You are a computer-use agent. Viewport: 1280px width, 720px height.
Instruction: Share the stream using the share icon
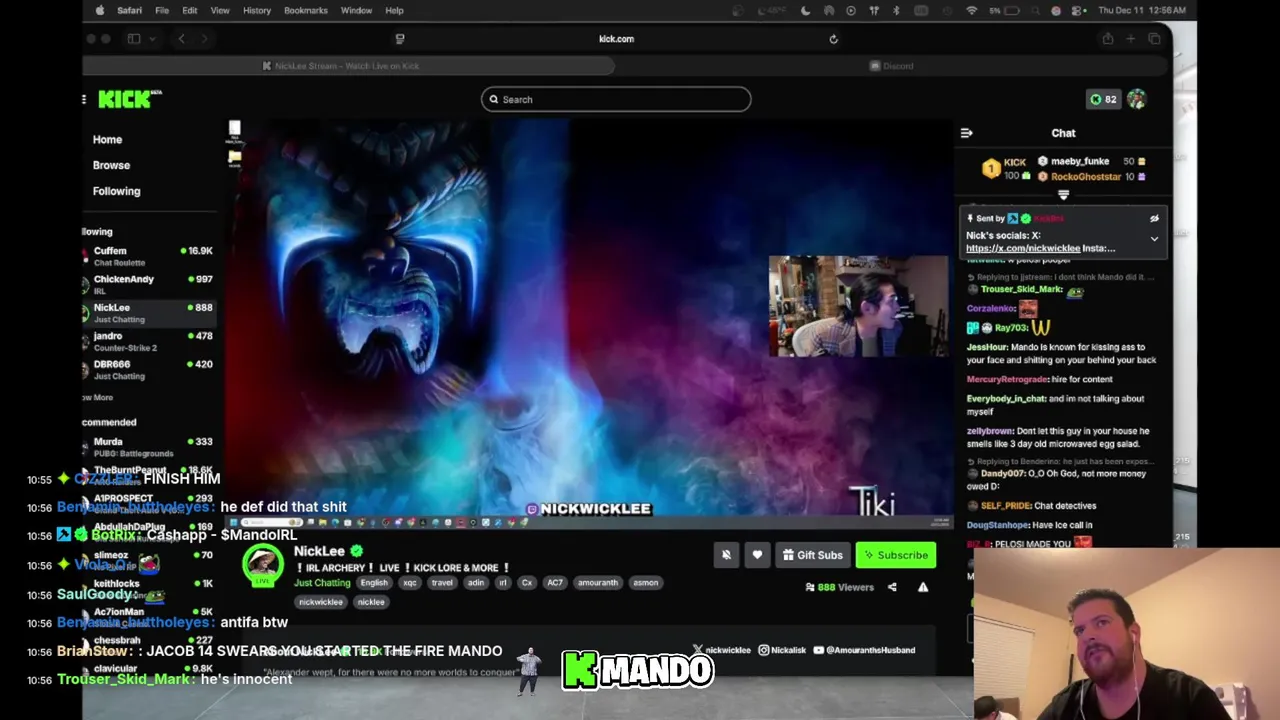pos(892,588)
